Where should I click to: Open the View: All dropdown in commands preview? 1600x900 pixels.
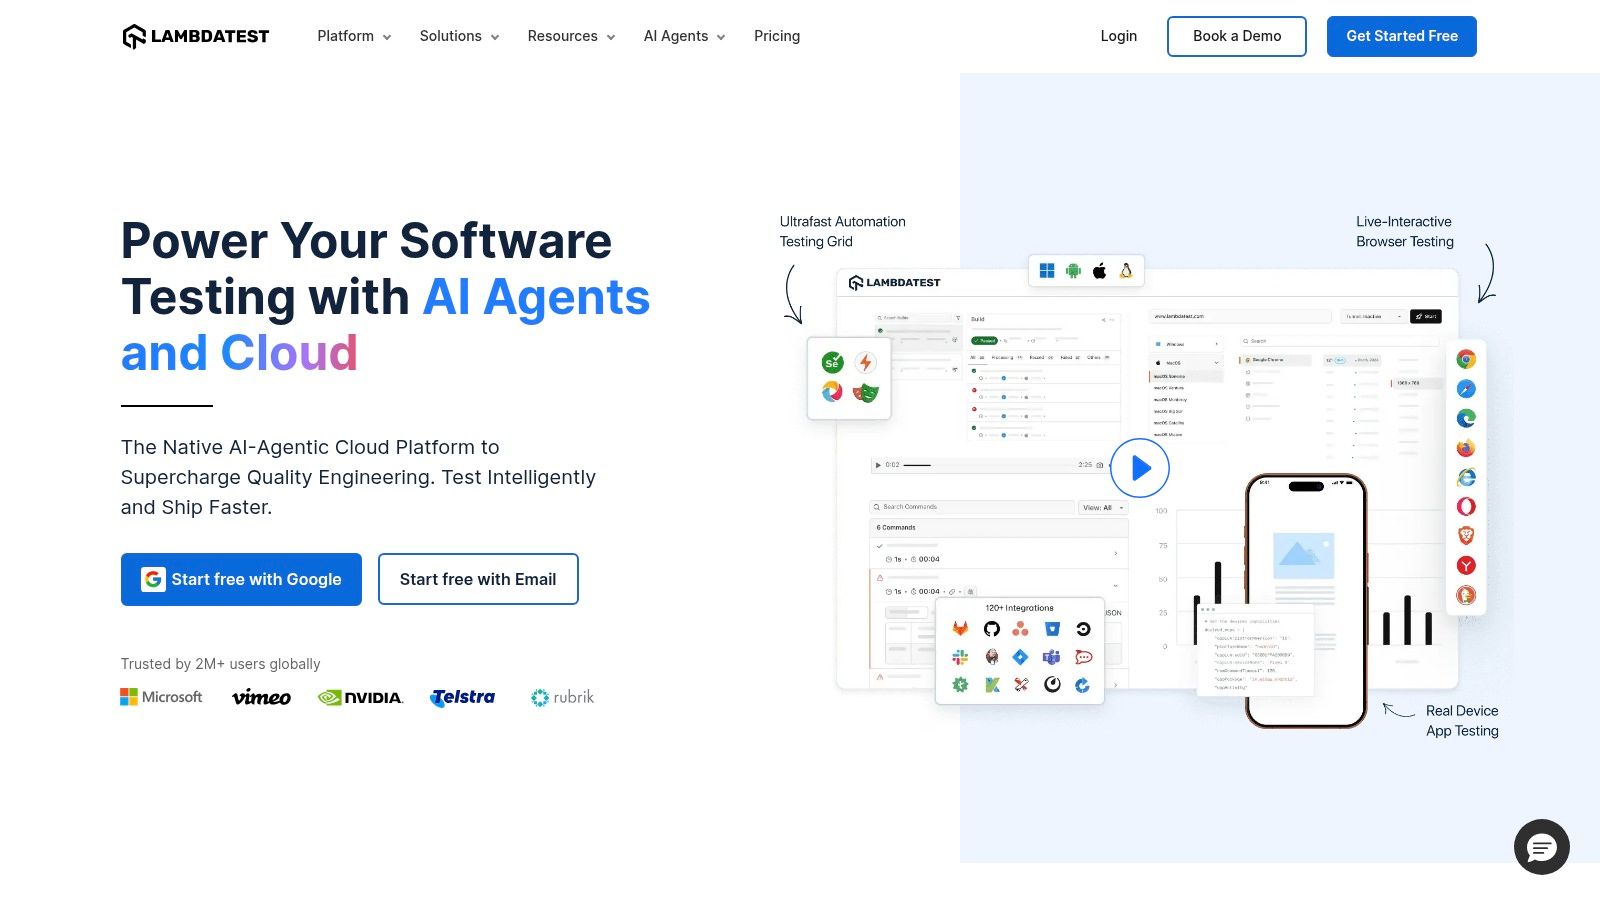(x=1103, y=507)
